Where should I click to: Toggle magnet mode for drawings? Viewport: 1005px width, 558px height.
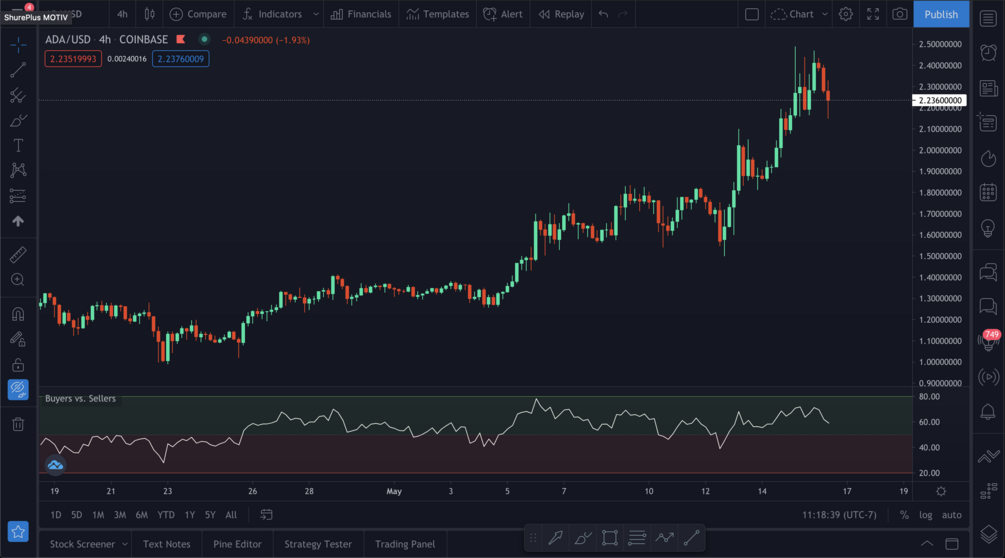tap(18, 314)
